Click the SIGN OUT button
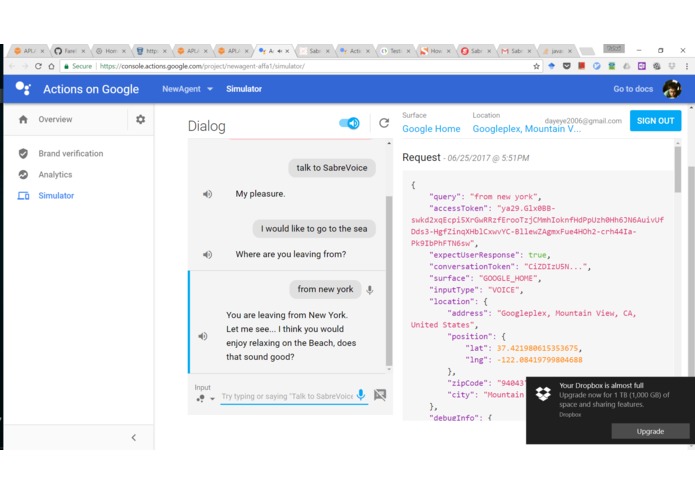Viewport: 695px width, 494px height. [655, 121]
